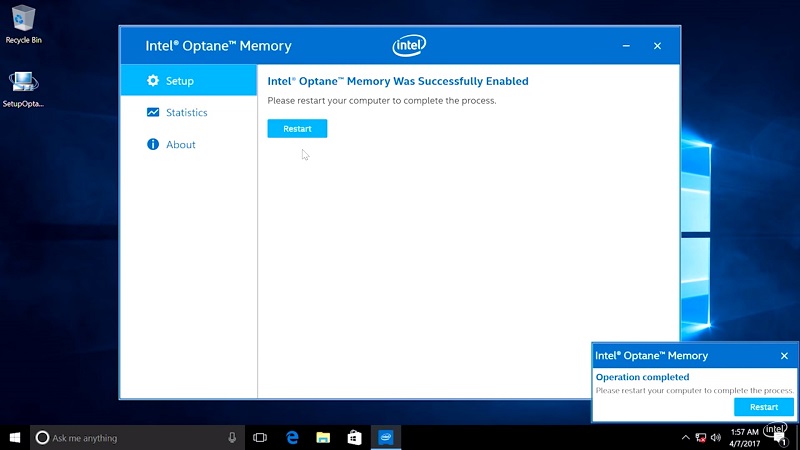Click the Intel logo in title bar
800x450 pixels.
point(409,45)
